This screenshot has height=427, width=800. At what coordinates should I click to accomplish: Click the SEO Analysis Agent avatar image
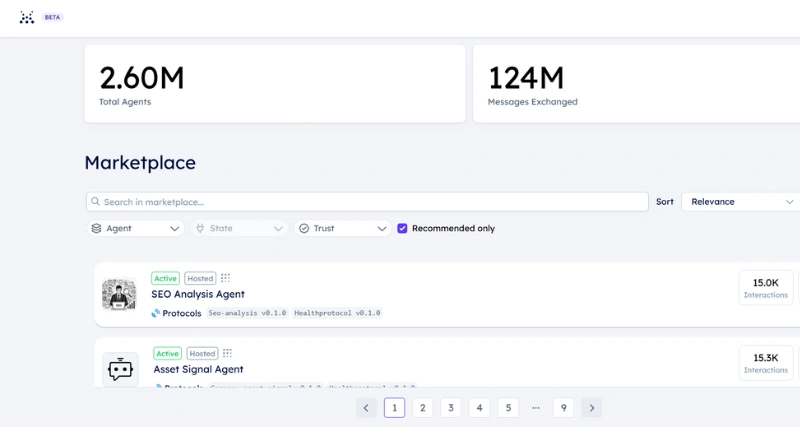tap(119, 294)
